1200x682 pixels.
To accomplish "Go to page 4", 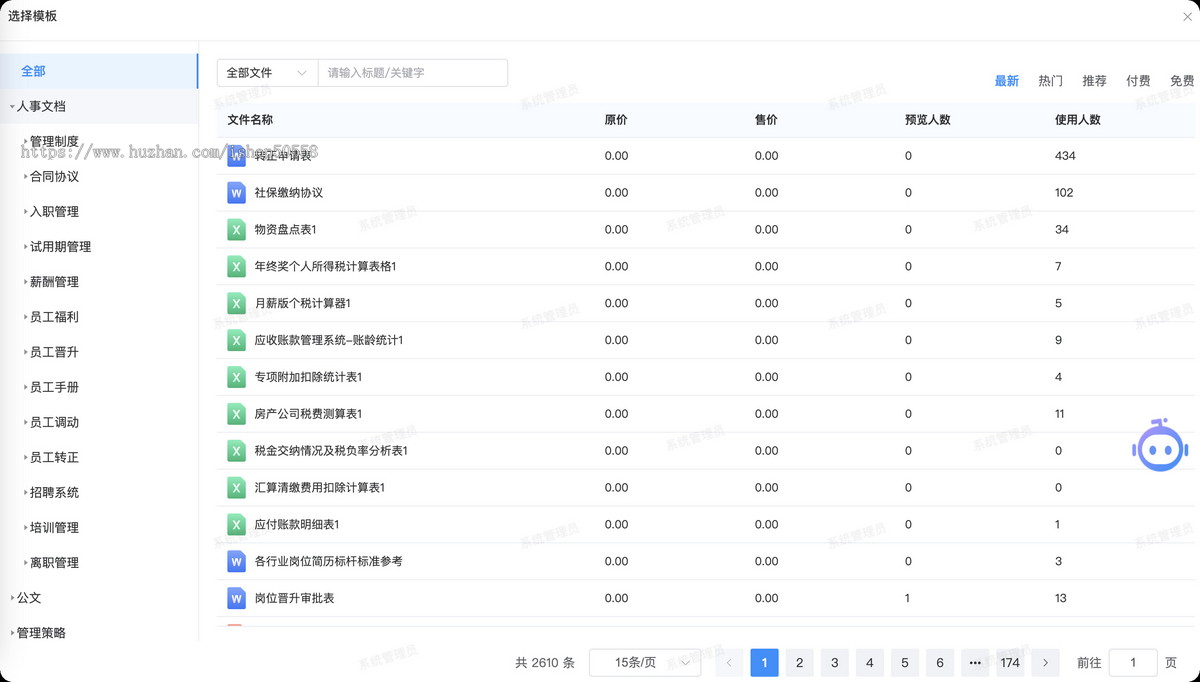I will 869,663.
